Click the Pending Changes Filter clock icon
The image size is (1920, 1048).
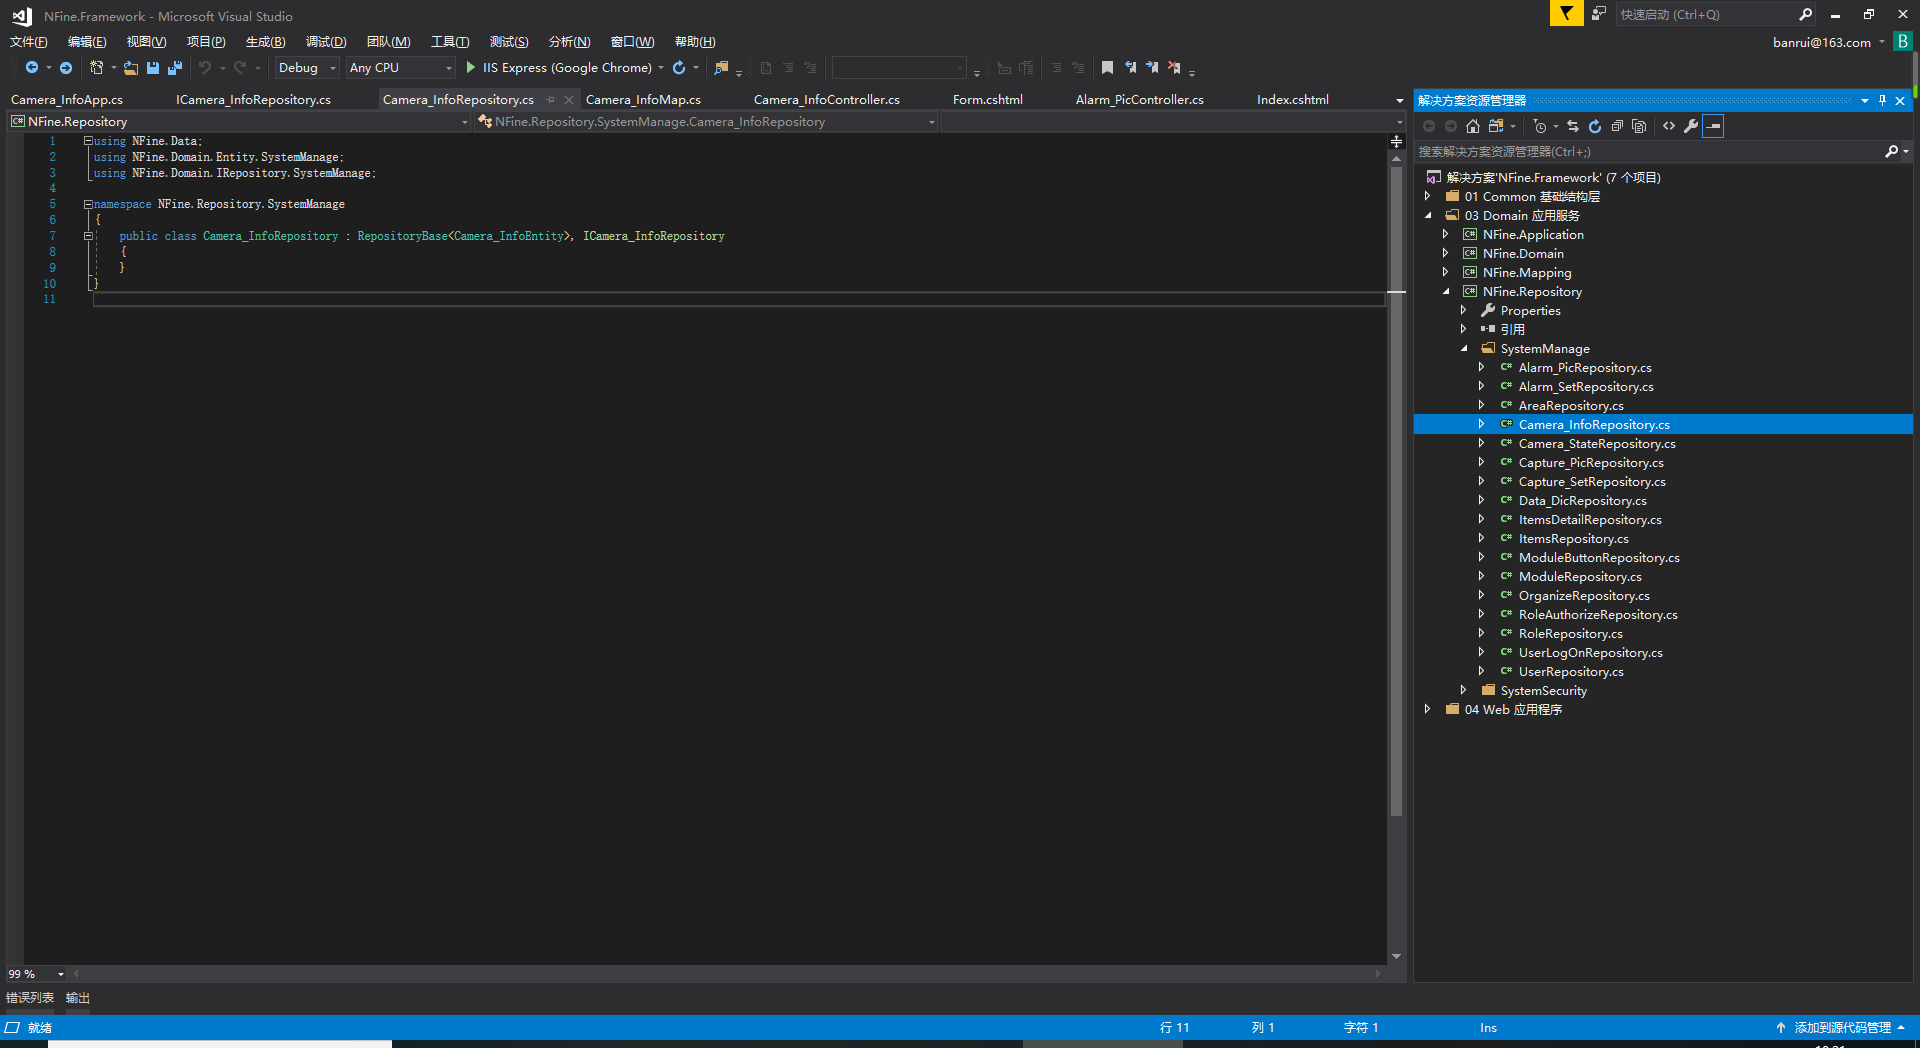click(1540, 126)
